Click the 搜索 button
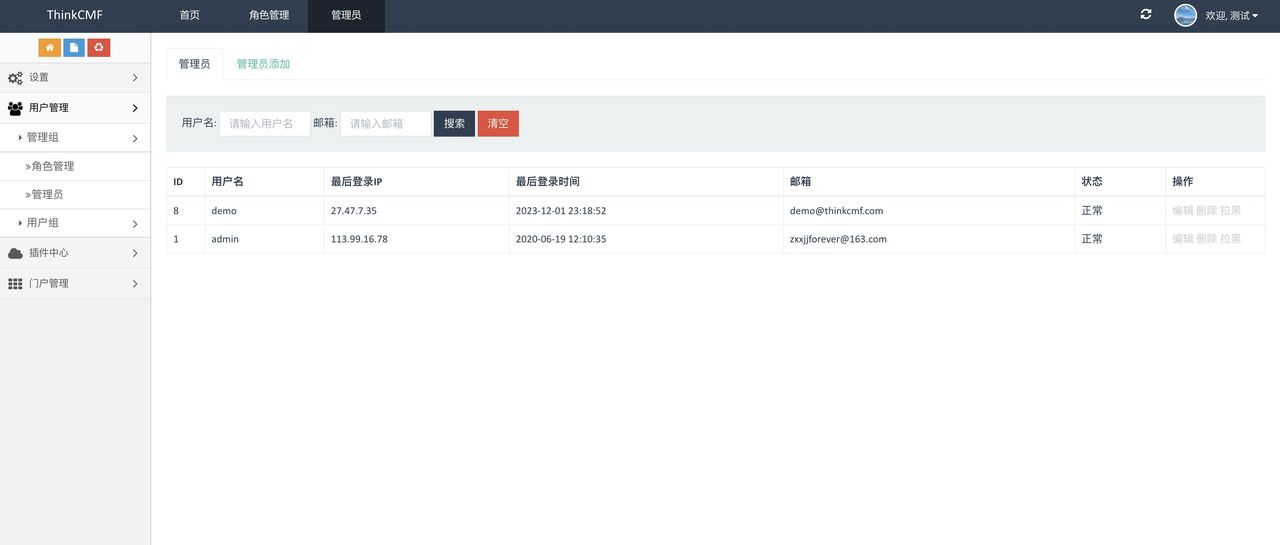The height and width of the screenshot is (545, 1280). [x=454, y=124]
